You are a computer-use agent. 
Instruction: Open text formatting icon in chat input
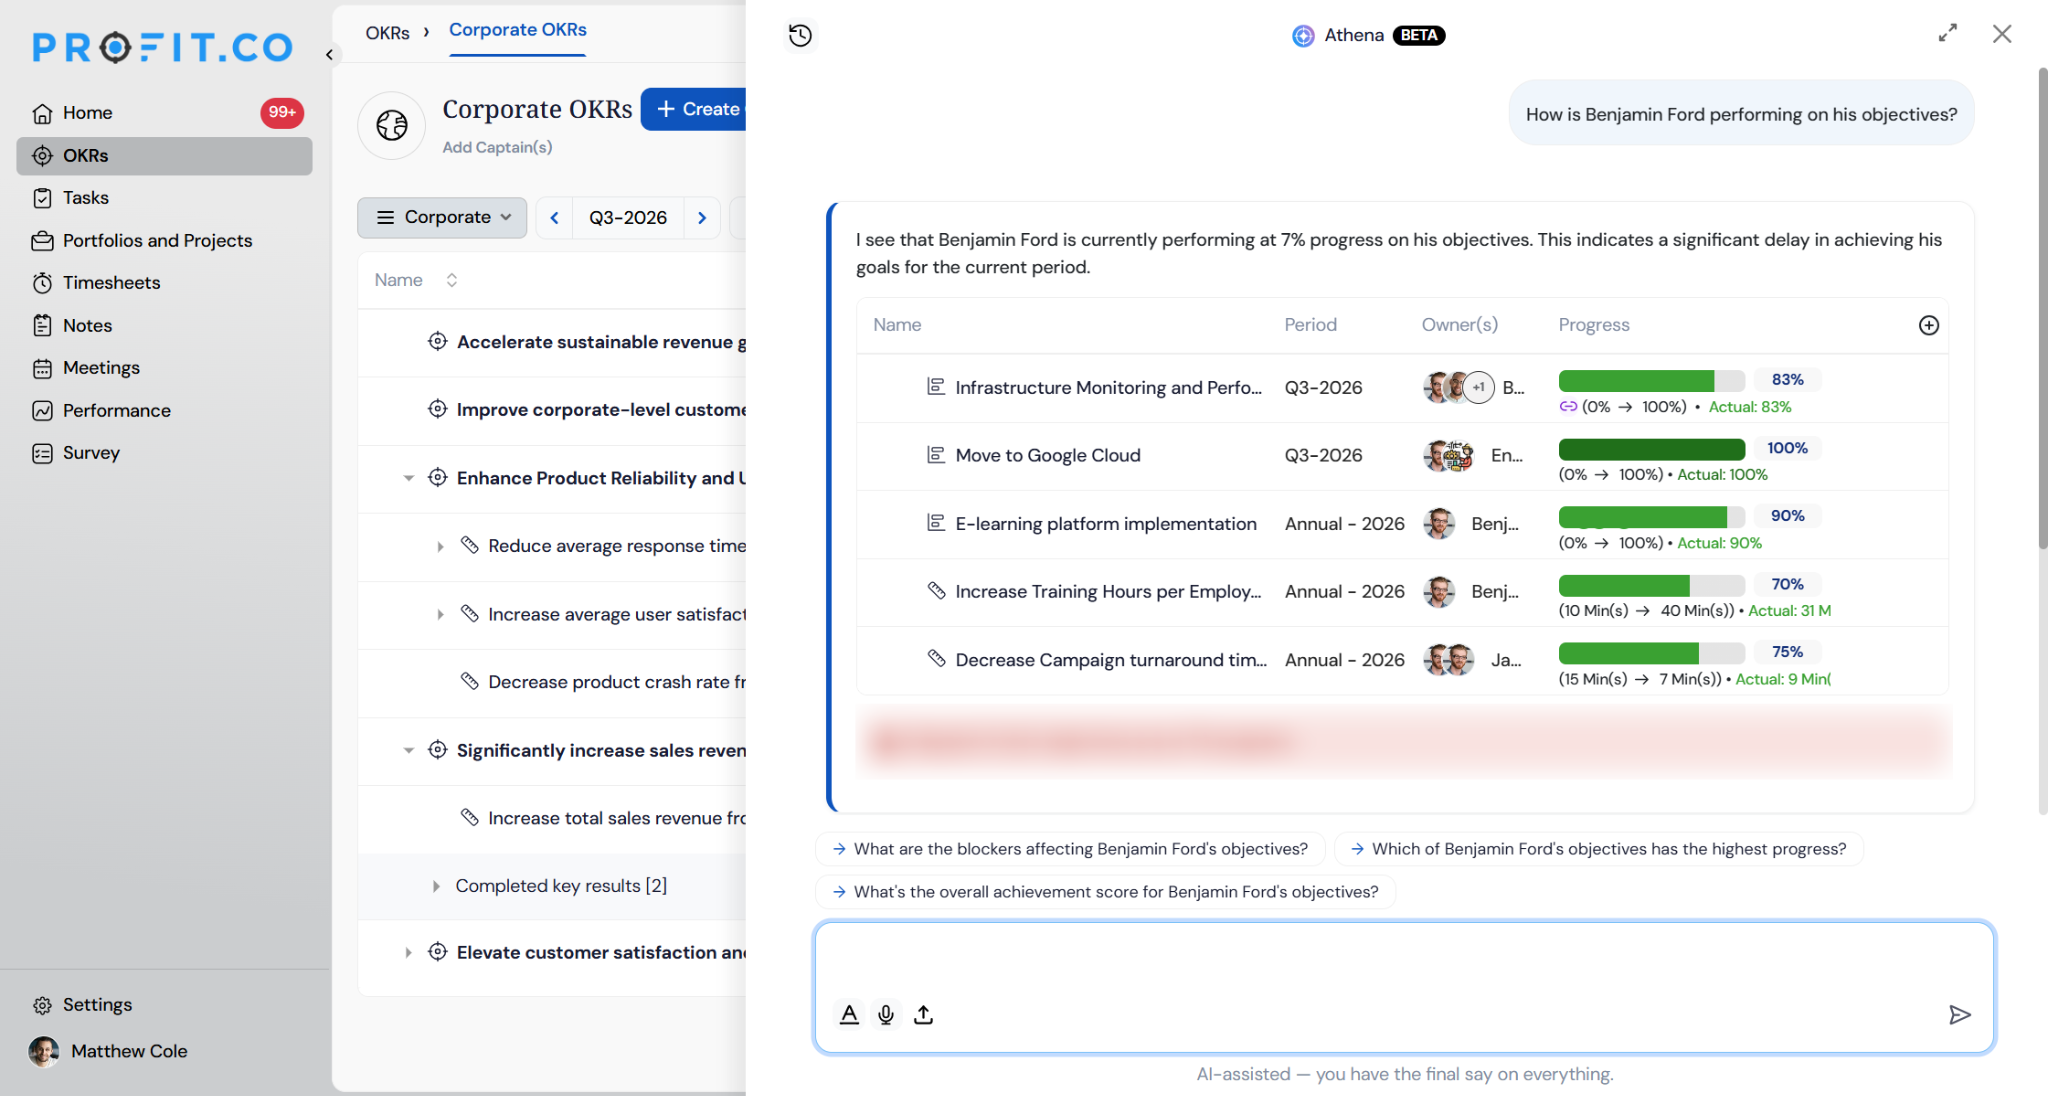click(849, 1014)
